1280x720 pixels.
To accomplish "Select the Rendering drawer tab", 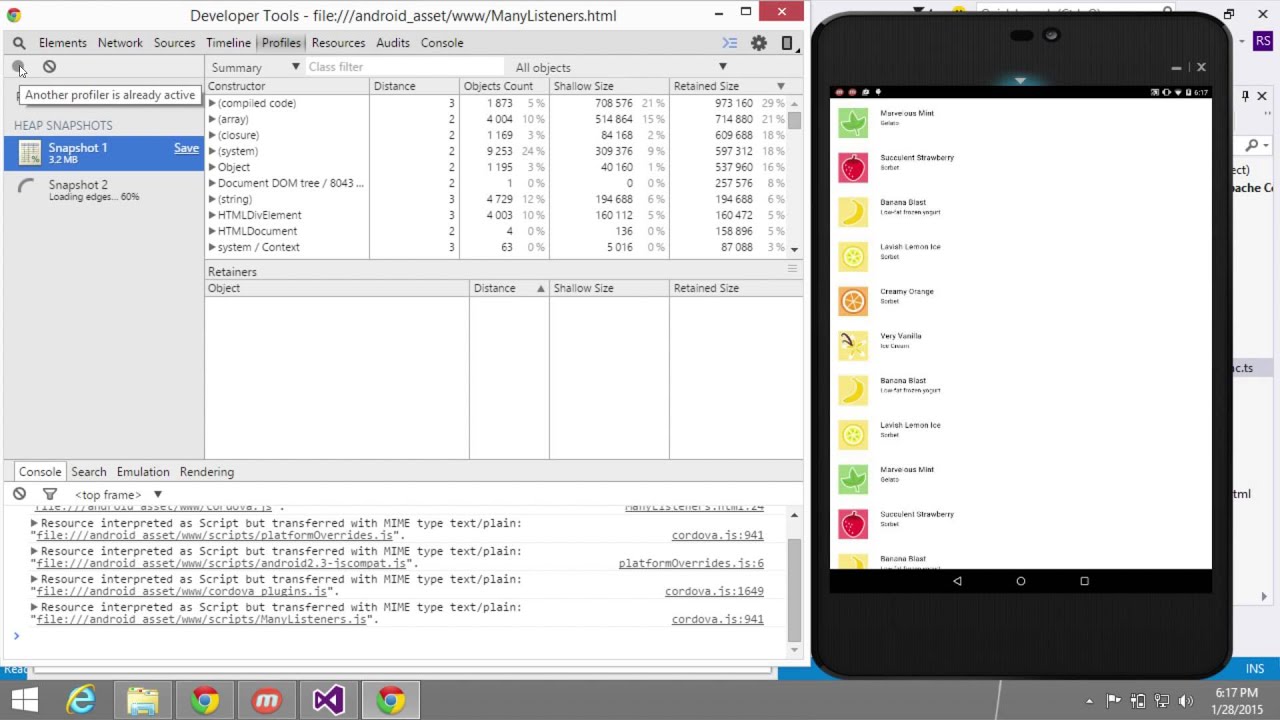I will (x=207, y=472).
